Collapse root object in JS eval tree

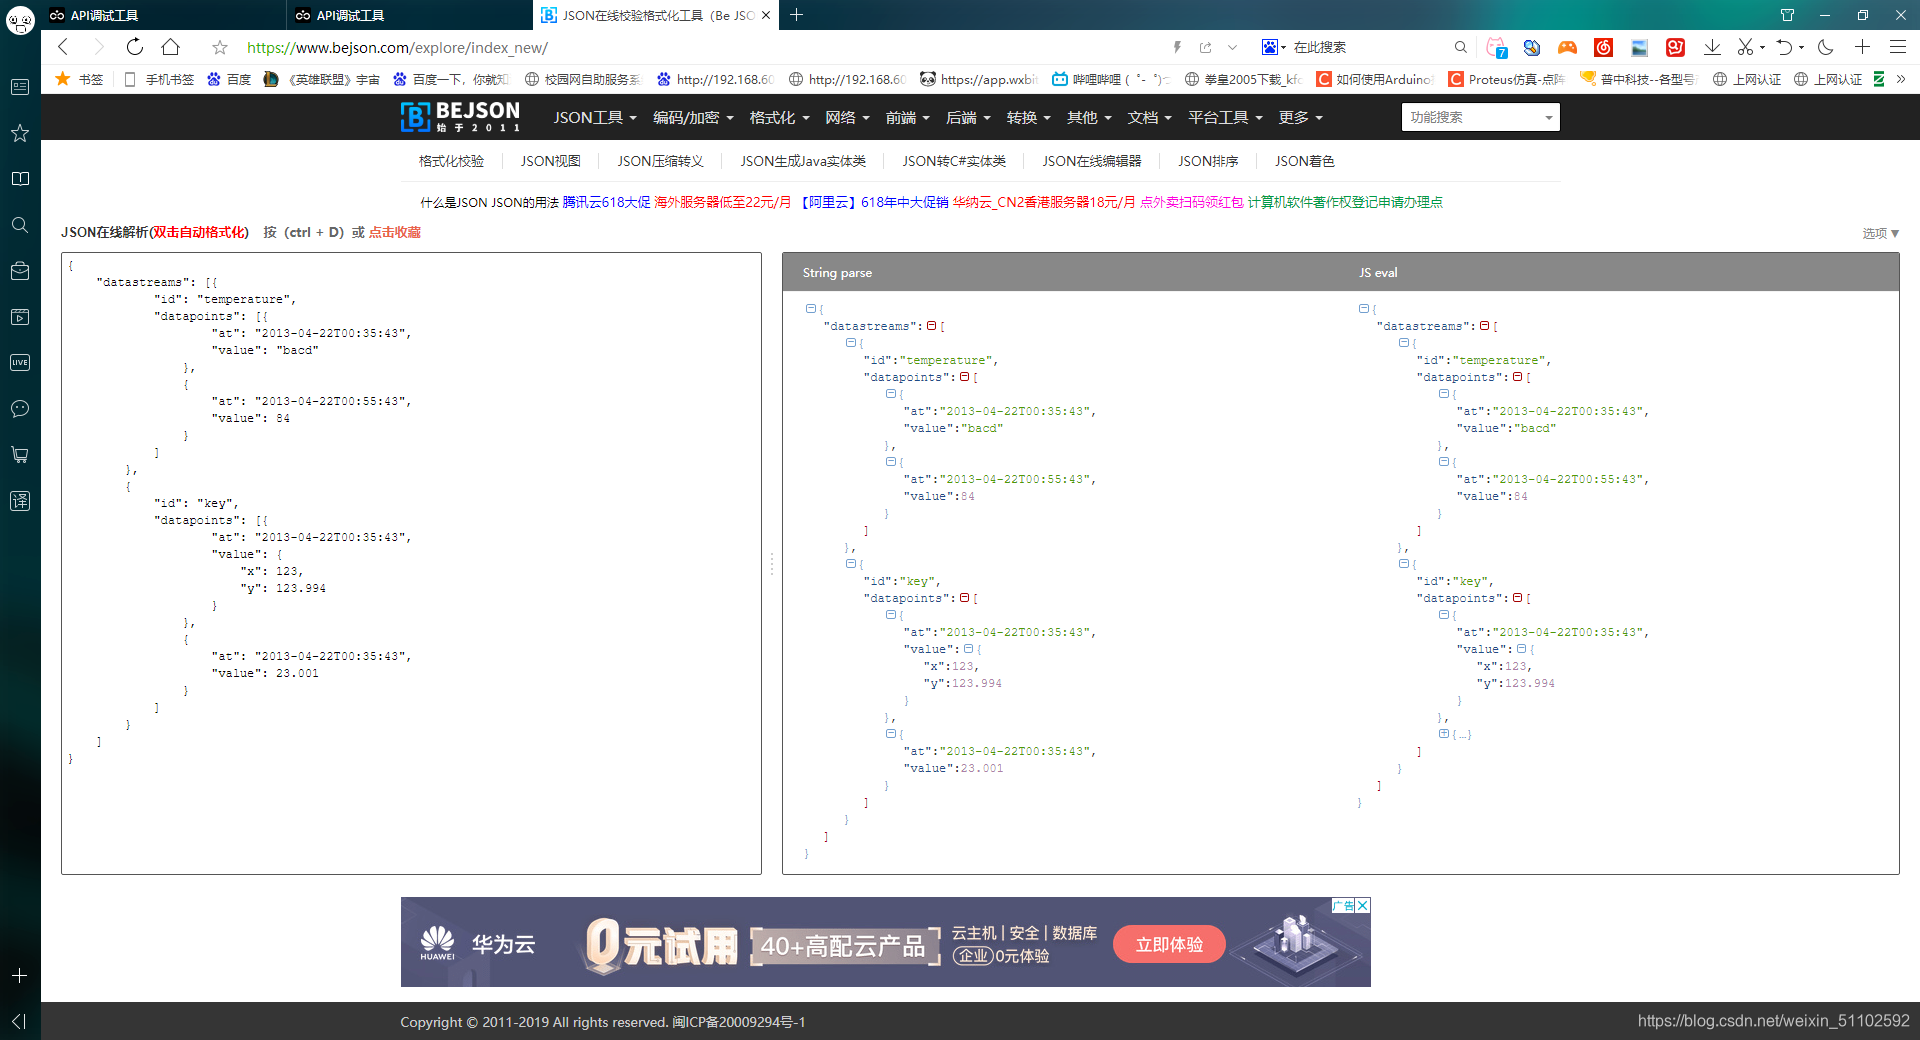[x=1364, y=309]
